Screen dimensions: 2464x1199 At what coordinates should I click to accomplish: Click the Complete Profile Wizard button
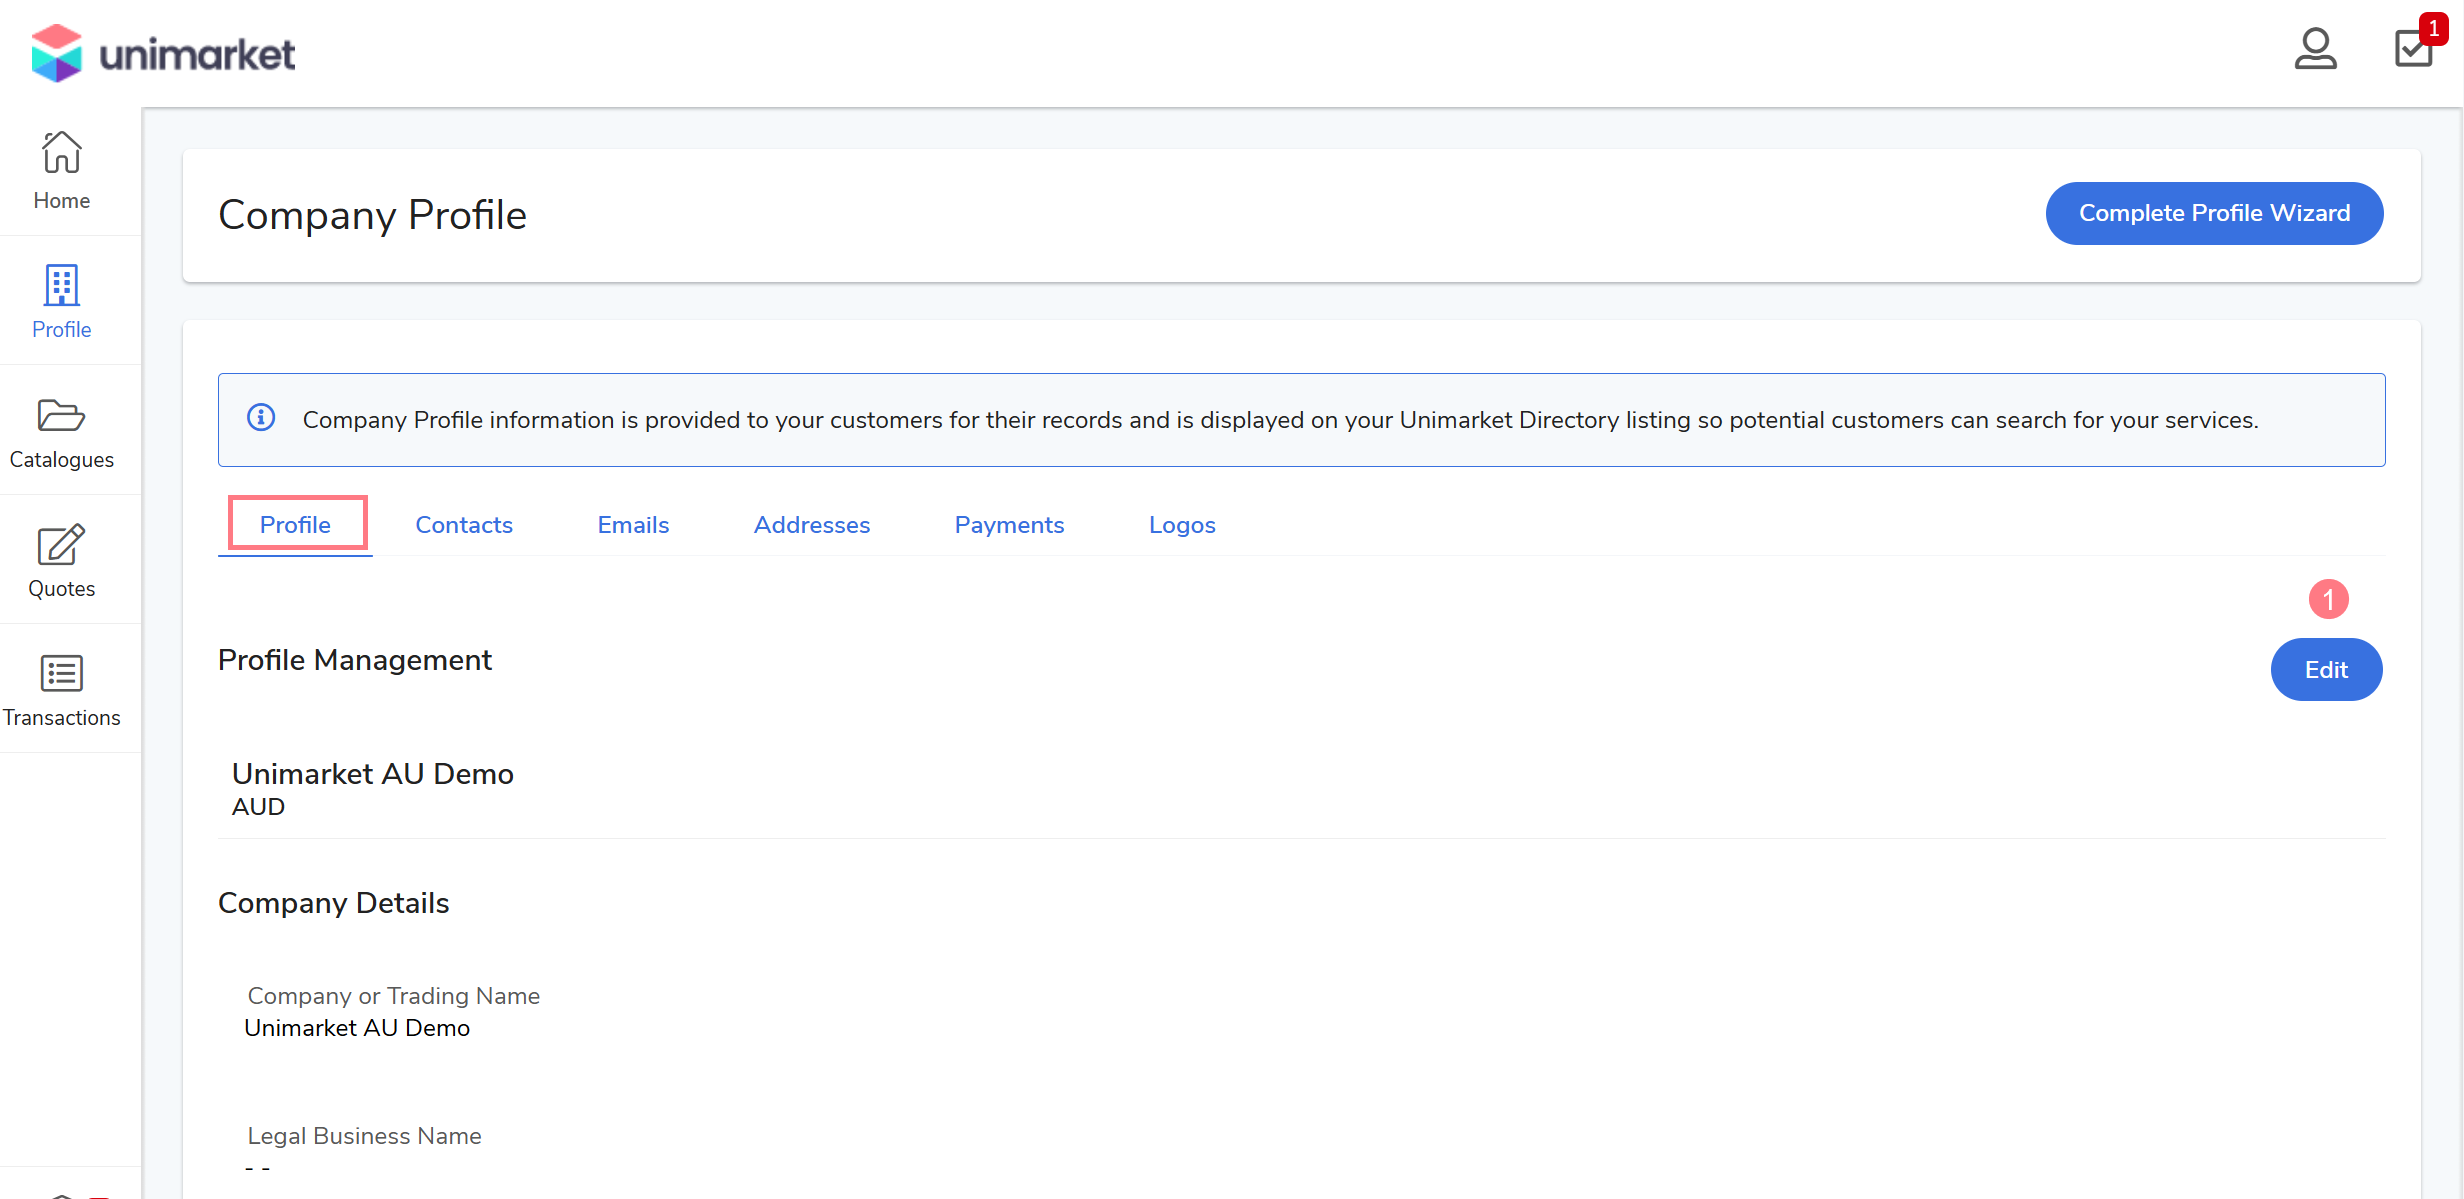tap(2214, 213)
